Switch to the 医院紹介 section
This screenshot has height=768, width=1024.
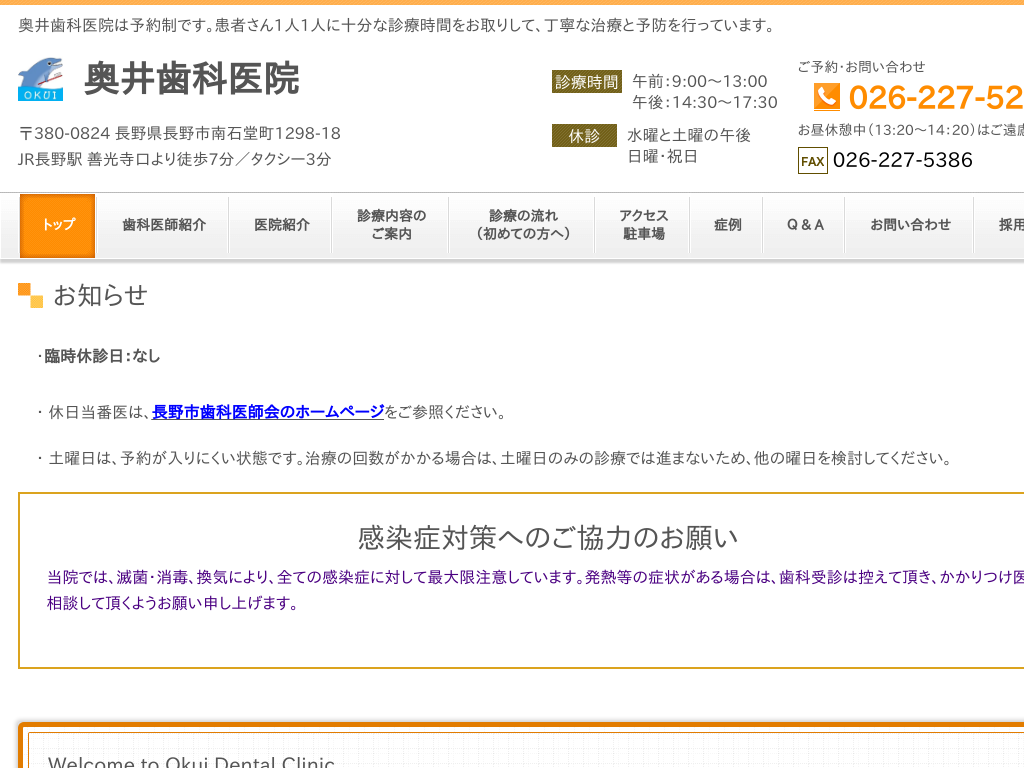pyautogui.click(x=280, y=225)
